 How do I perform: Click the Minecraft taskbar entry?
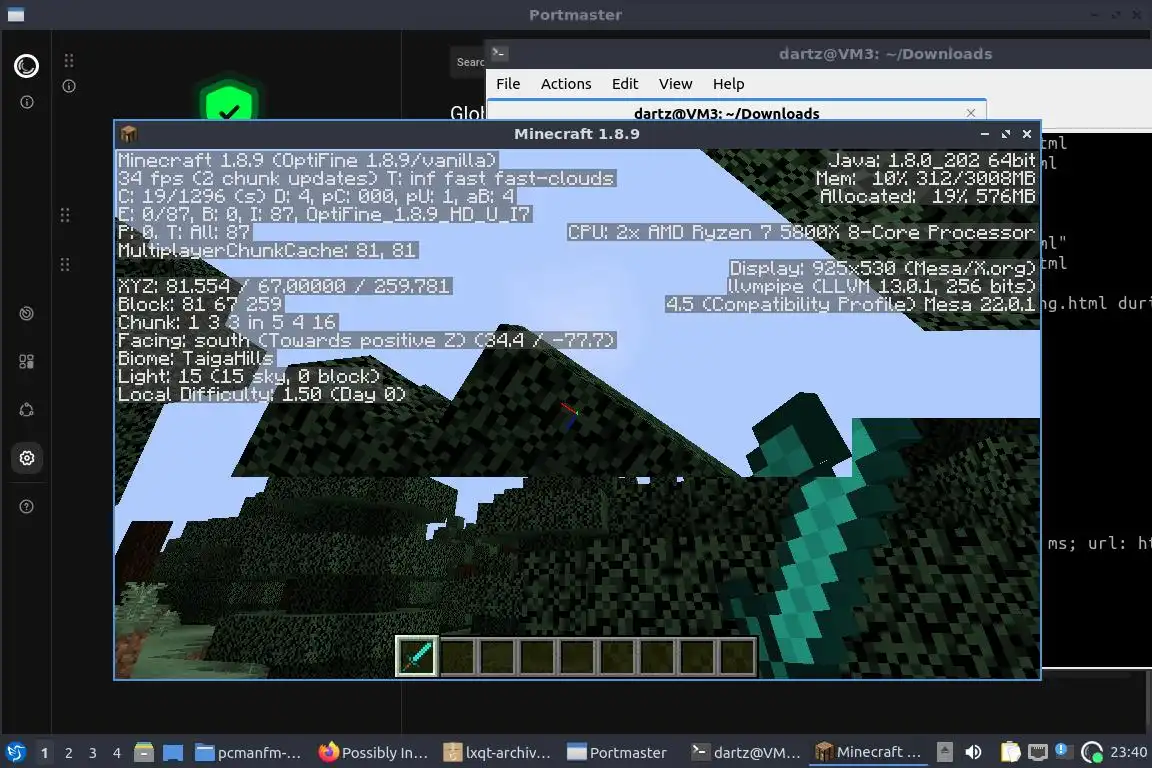click(869, 752)
